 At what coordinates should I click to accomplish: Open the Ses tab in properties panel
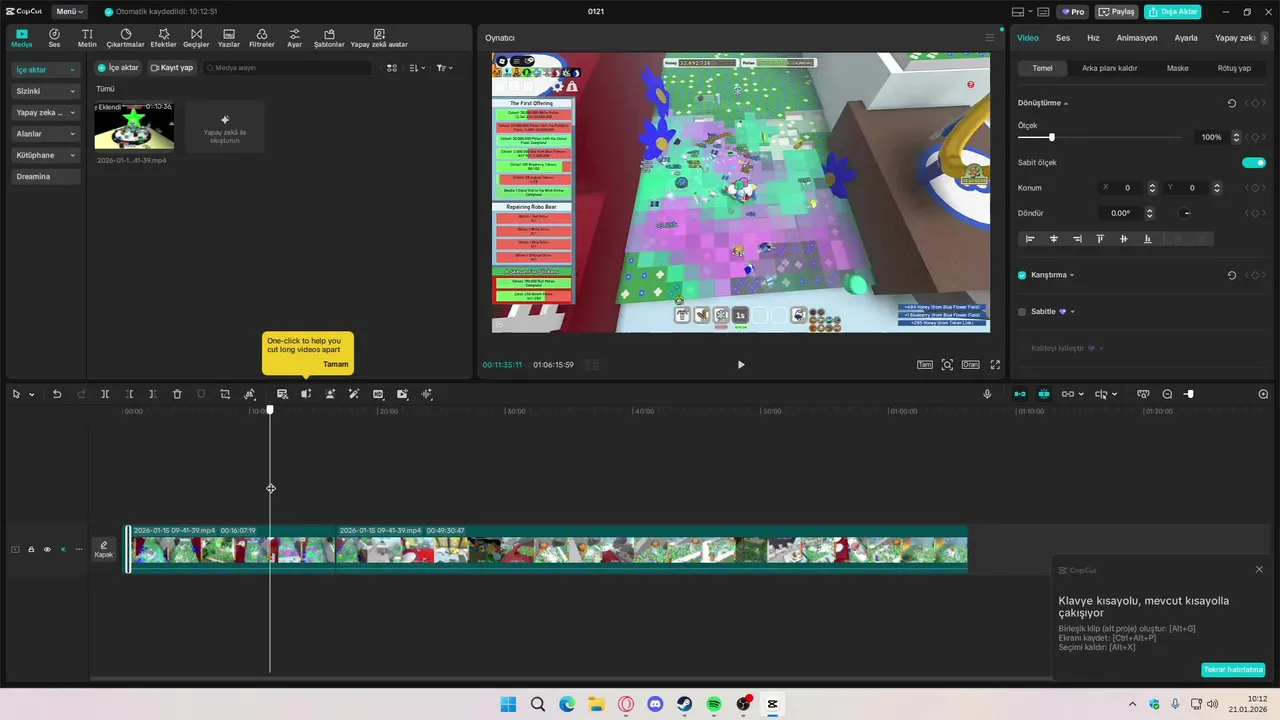[1063, 38]
